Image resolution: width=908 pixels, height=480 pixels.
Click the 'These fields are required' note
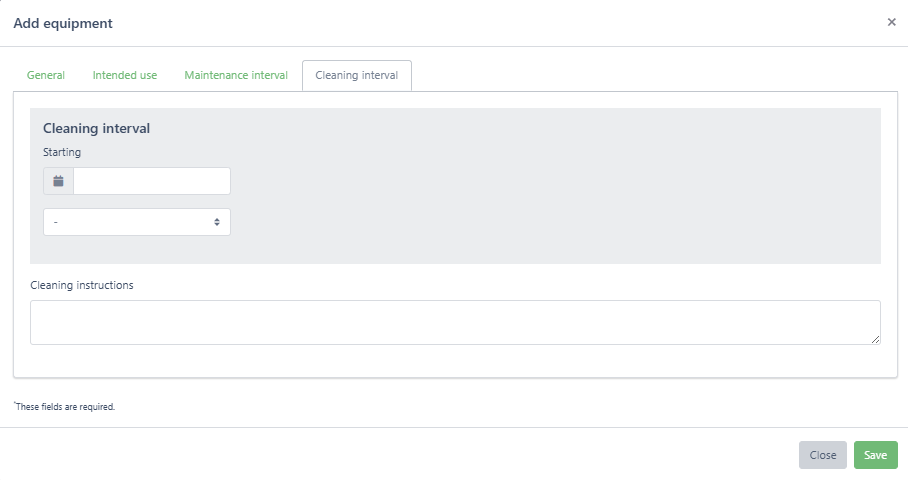point(65,407)
